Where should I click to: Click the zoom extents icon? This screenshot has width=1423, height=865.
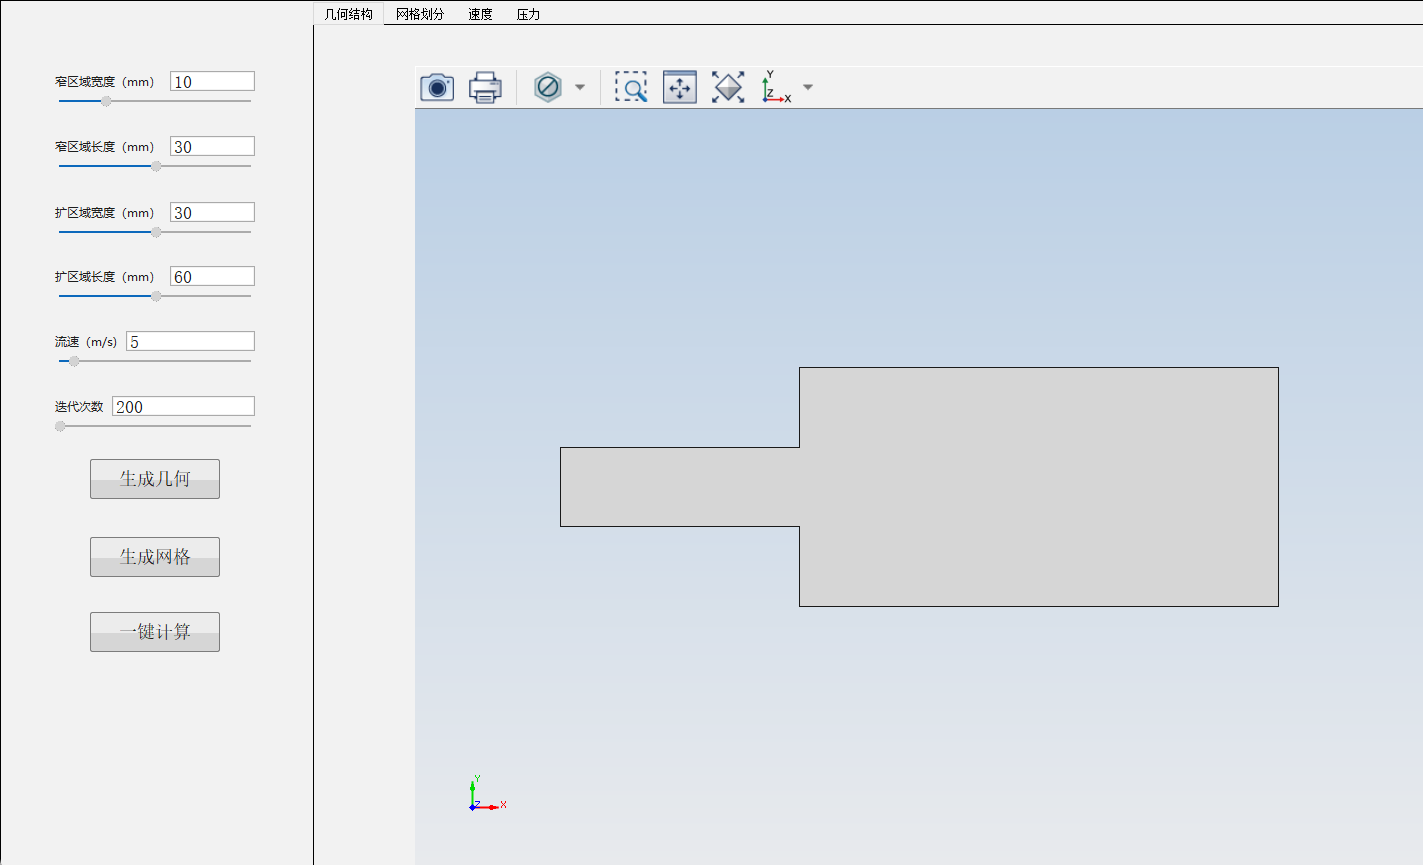(x=728, y=87)
